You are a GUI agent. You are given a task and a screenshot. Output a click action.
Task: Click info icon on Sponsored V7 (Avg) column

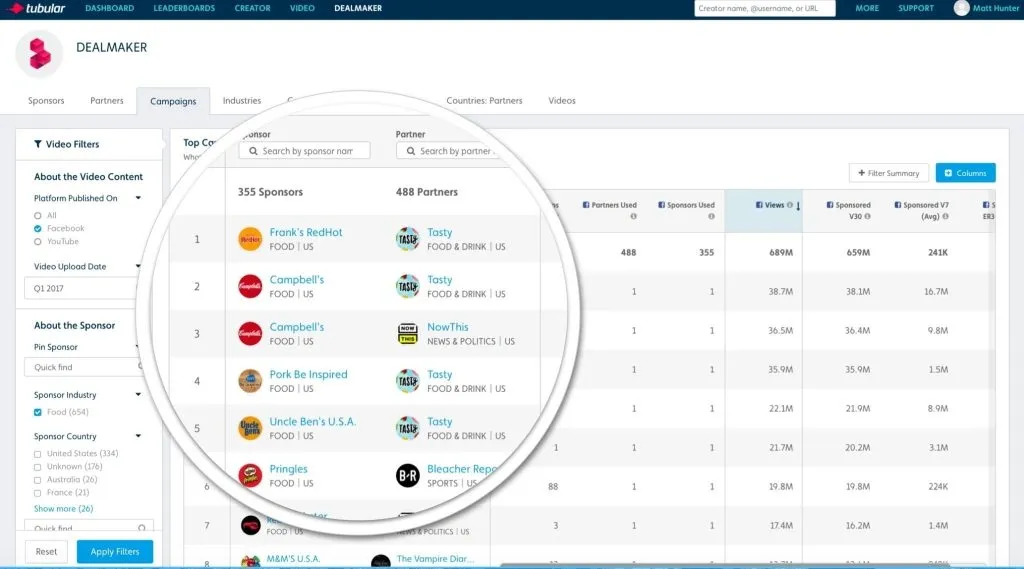tap(945, 216)
